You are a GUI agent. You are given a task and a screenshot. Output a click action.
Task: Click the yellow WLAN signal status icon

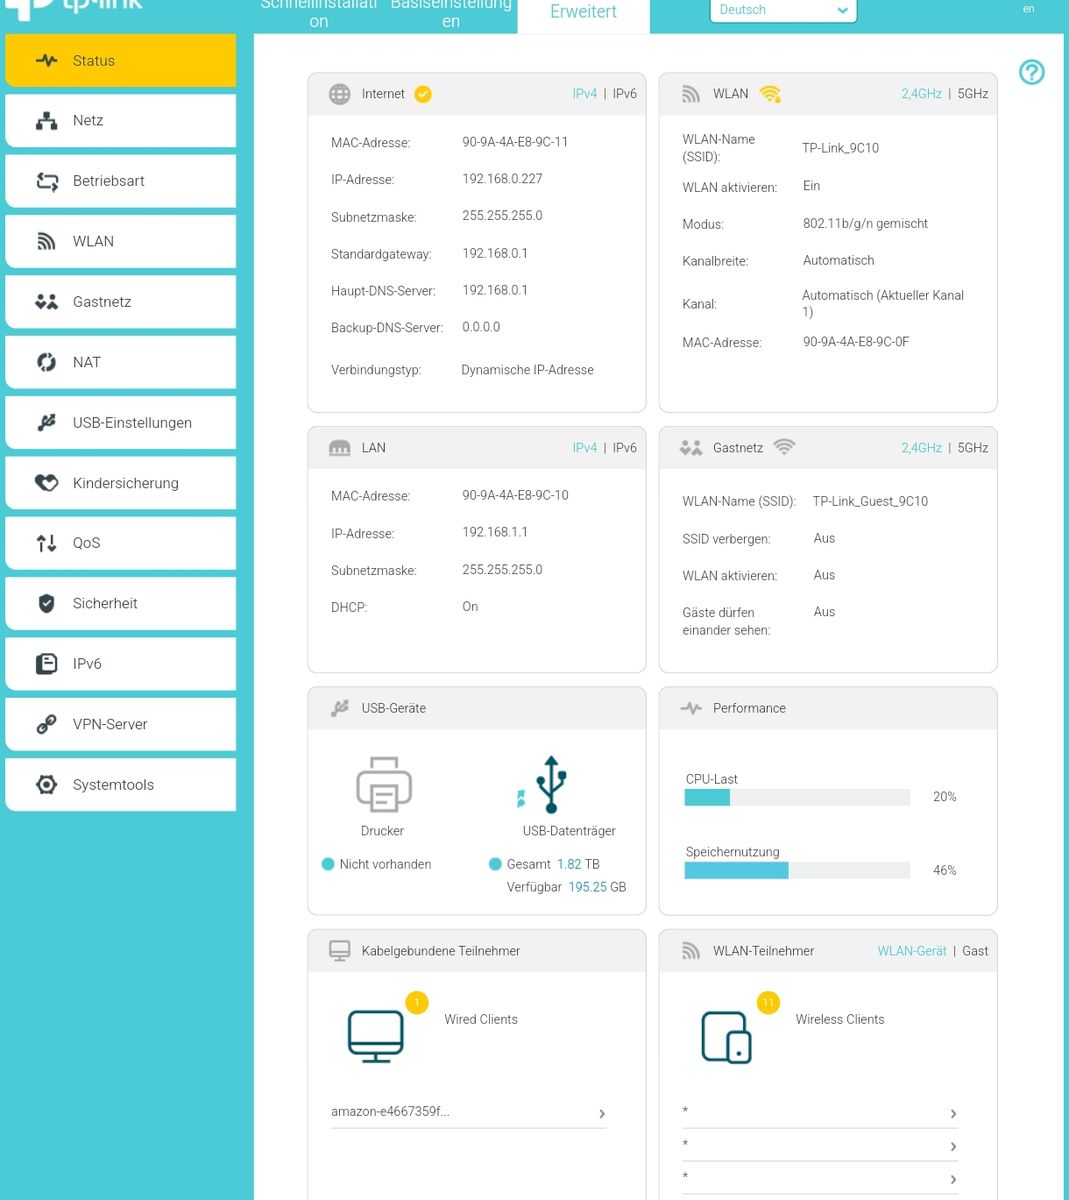click(770, 94)
